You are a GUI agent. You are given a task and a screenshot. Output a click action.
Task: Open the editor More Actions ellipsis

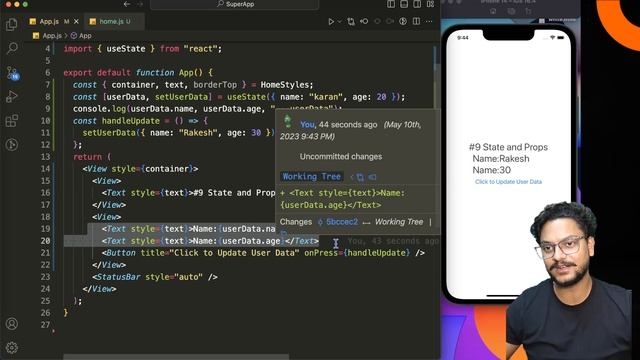point(429,22)
